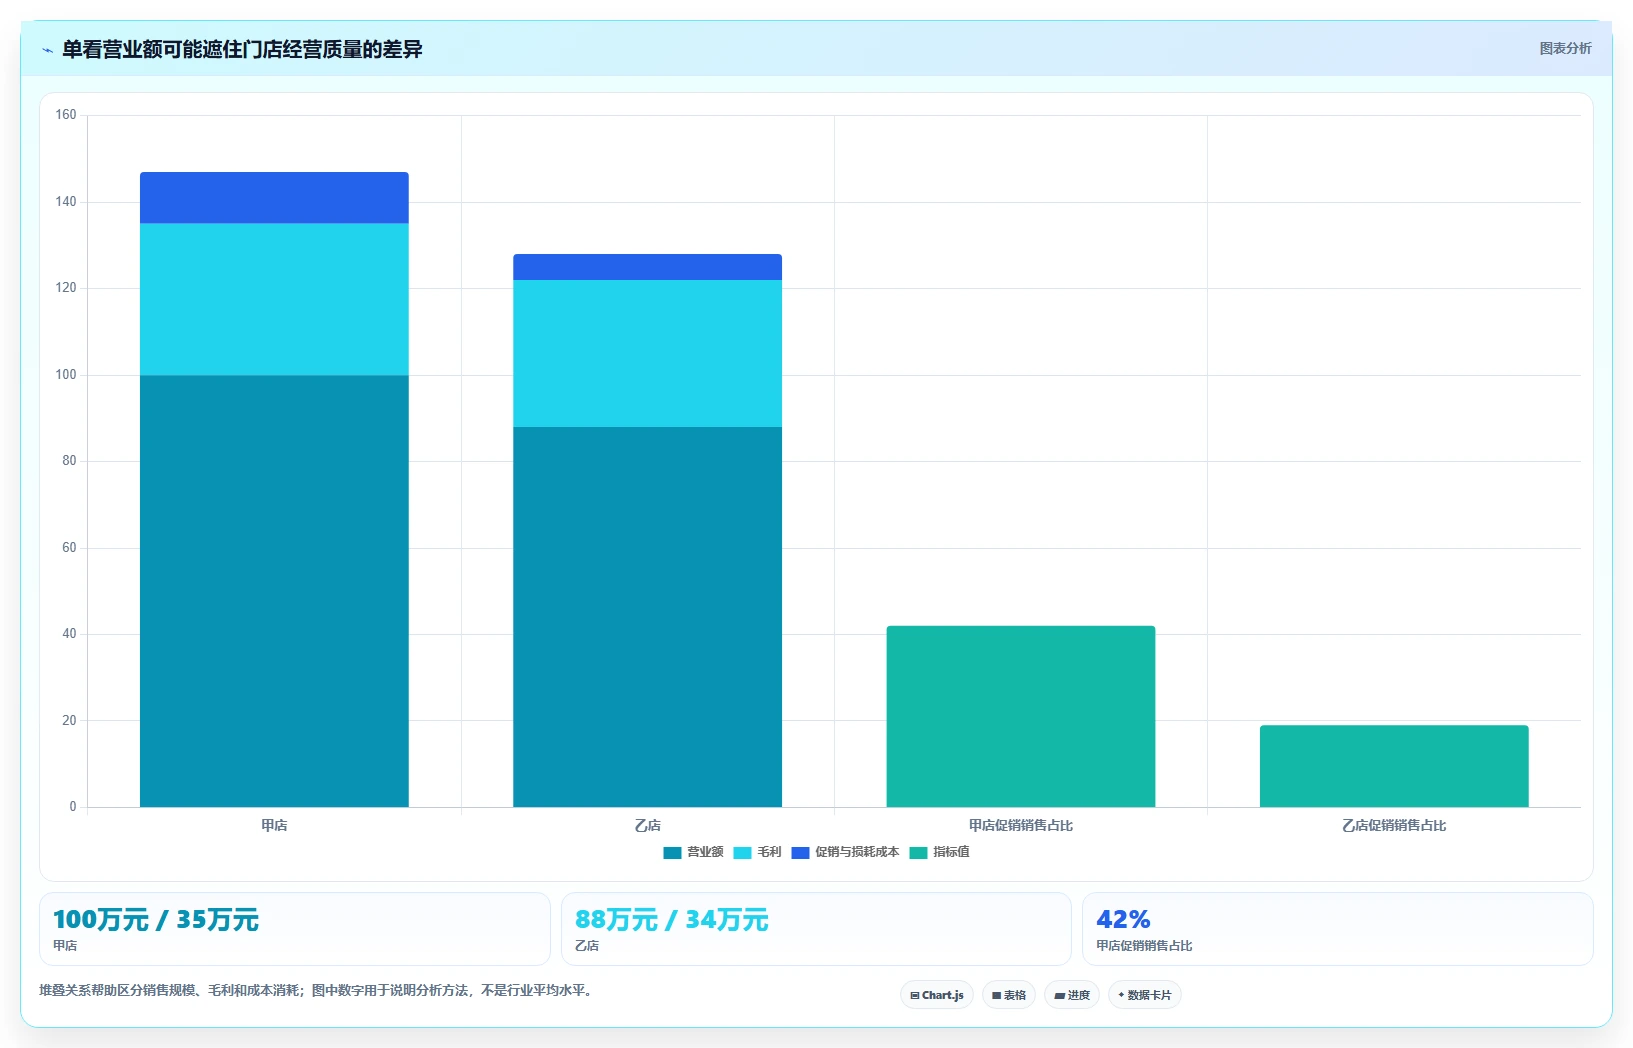Click the 乙店促销销售占比 x-axis label

[x=1394, y=825]
